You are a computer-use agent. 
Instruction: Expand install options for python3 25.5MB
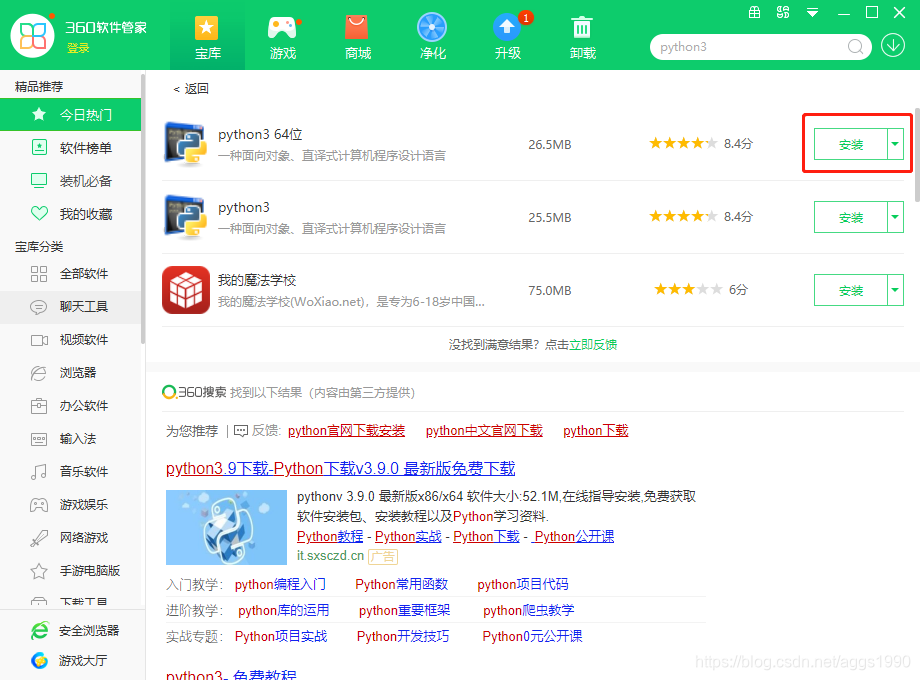click(895, 217)
